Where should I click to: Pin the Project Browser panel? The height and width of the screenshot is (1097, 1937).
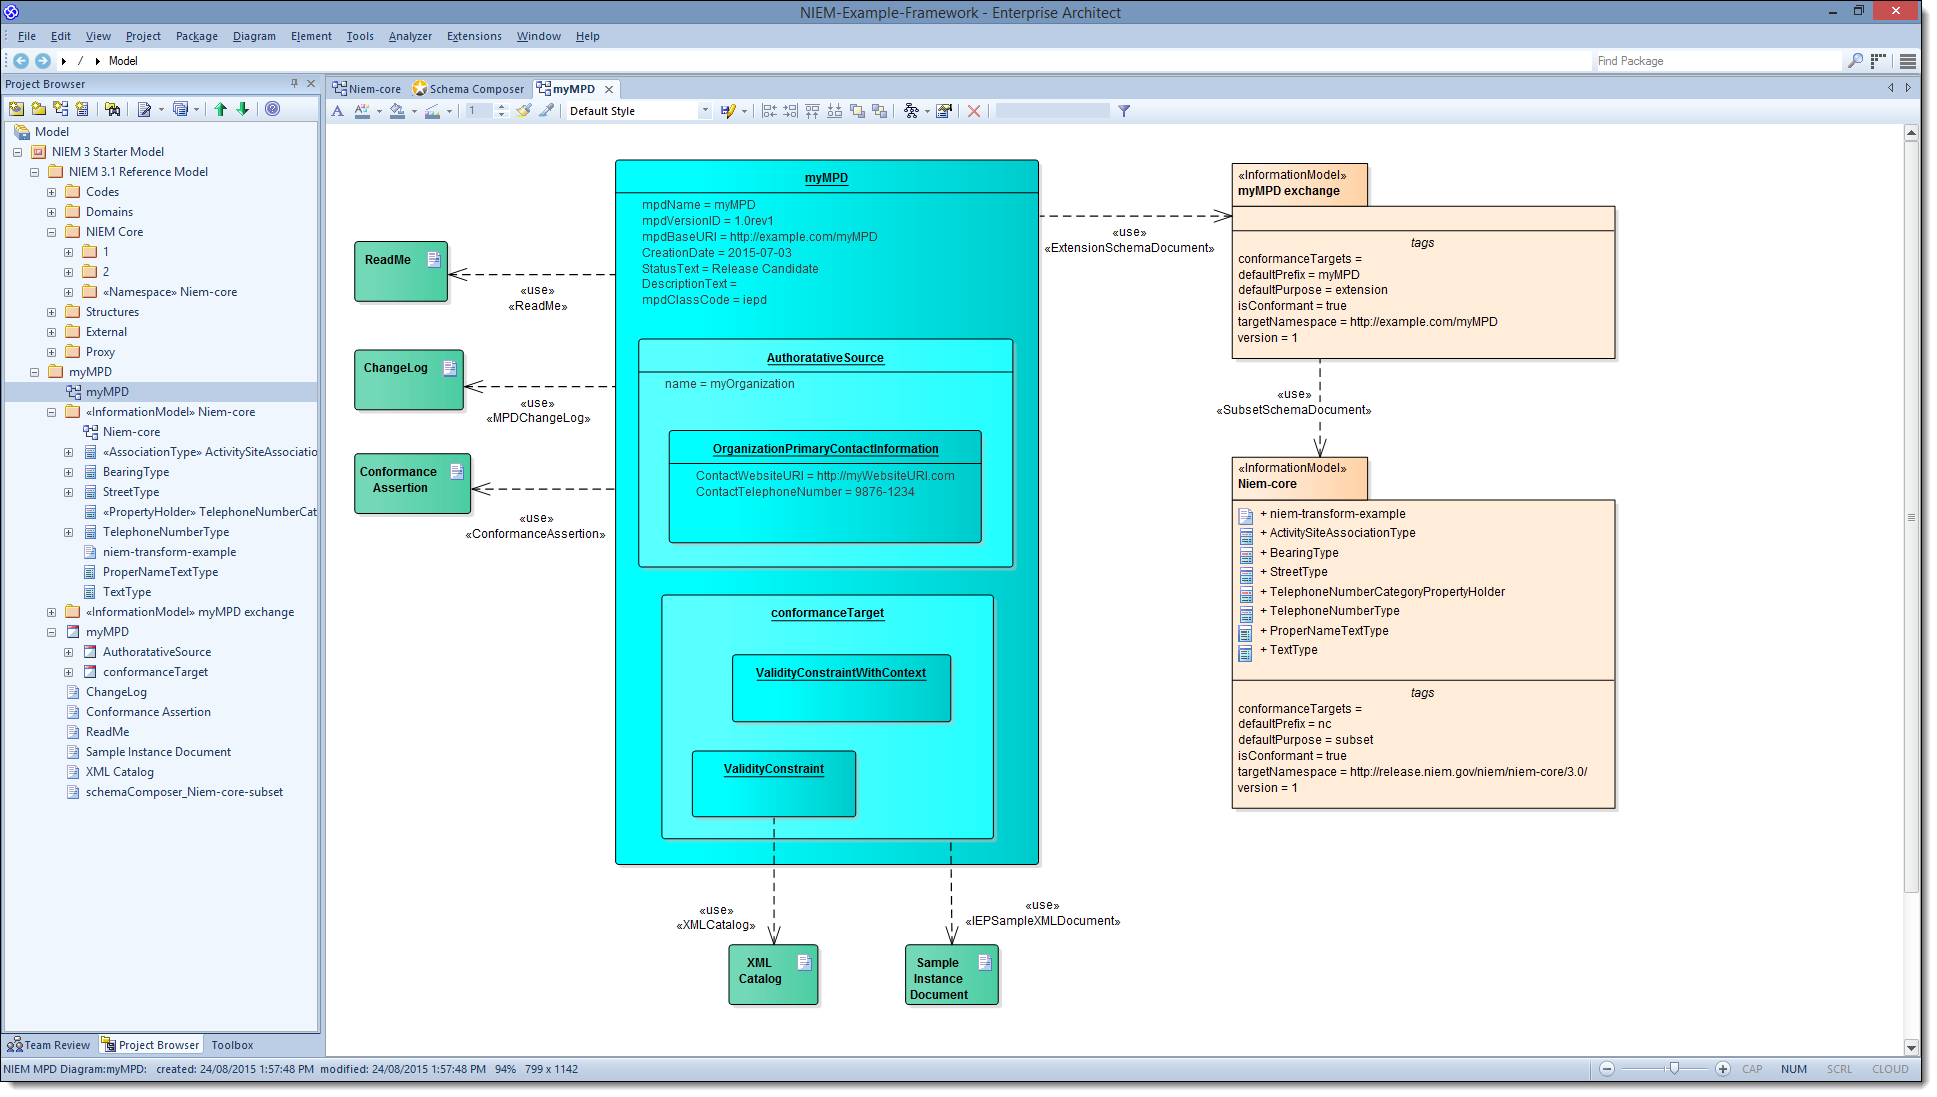[294, 84]
